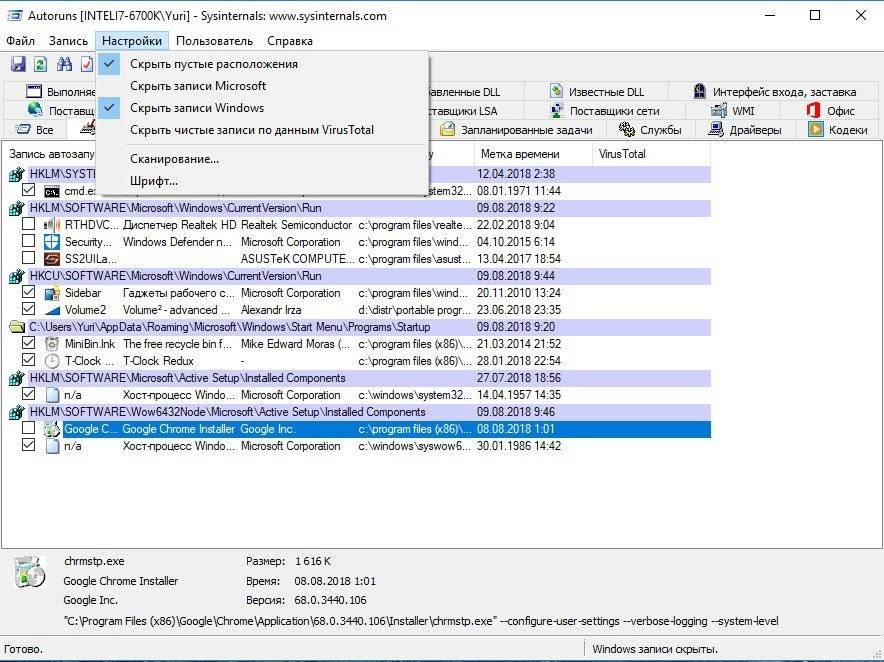This screenshot has width=884, height=662.
Task: Choose Скрыть записи Microsoft in menu
Action: (x=262, y=86)
